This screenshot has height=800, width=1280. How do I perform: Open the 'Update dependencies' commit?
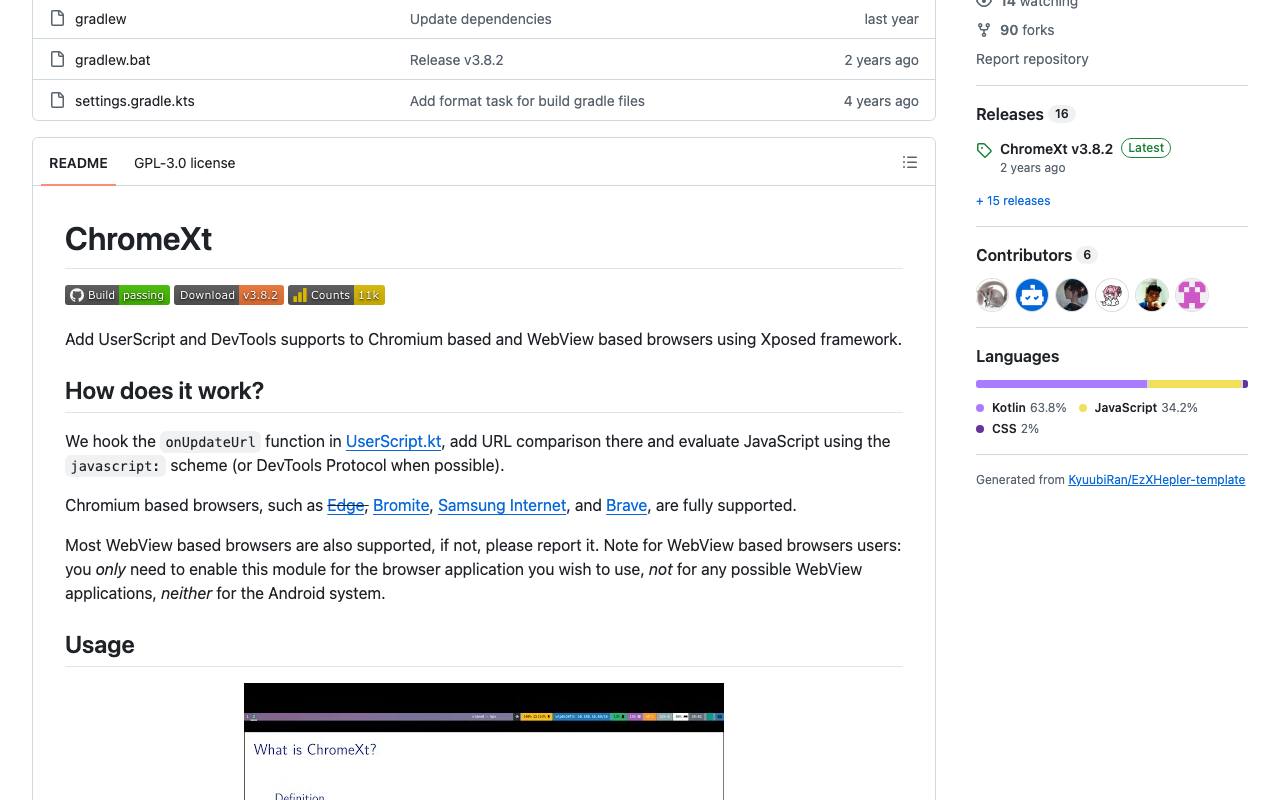pyautogui.click(x=481, y=19)
